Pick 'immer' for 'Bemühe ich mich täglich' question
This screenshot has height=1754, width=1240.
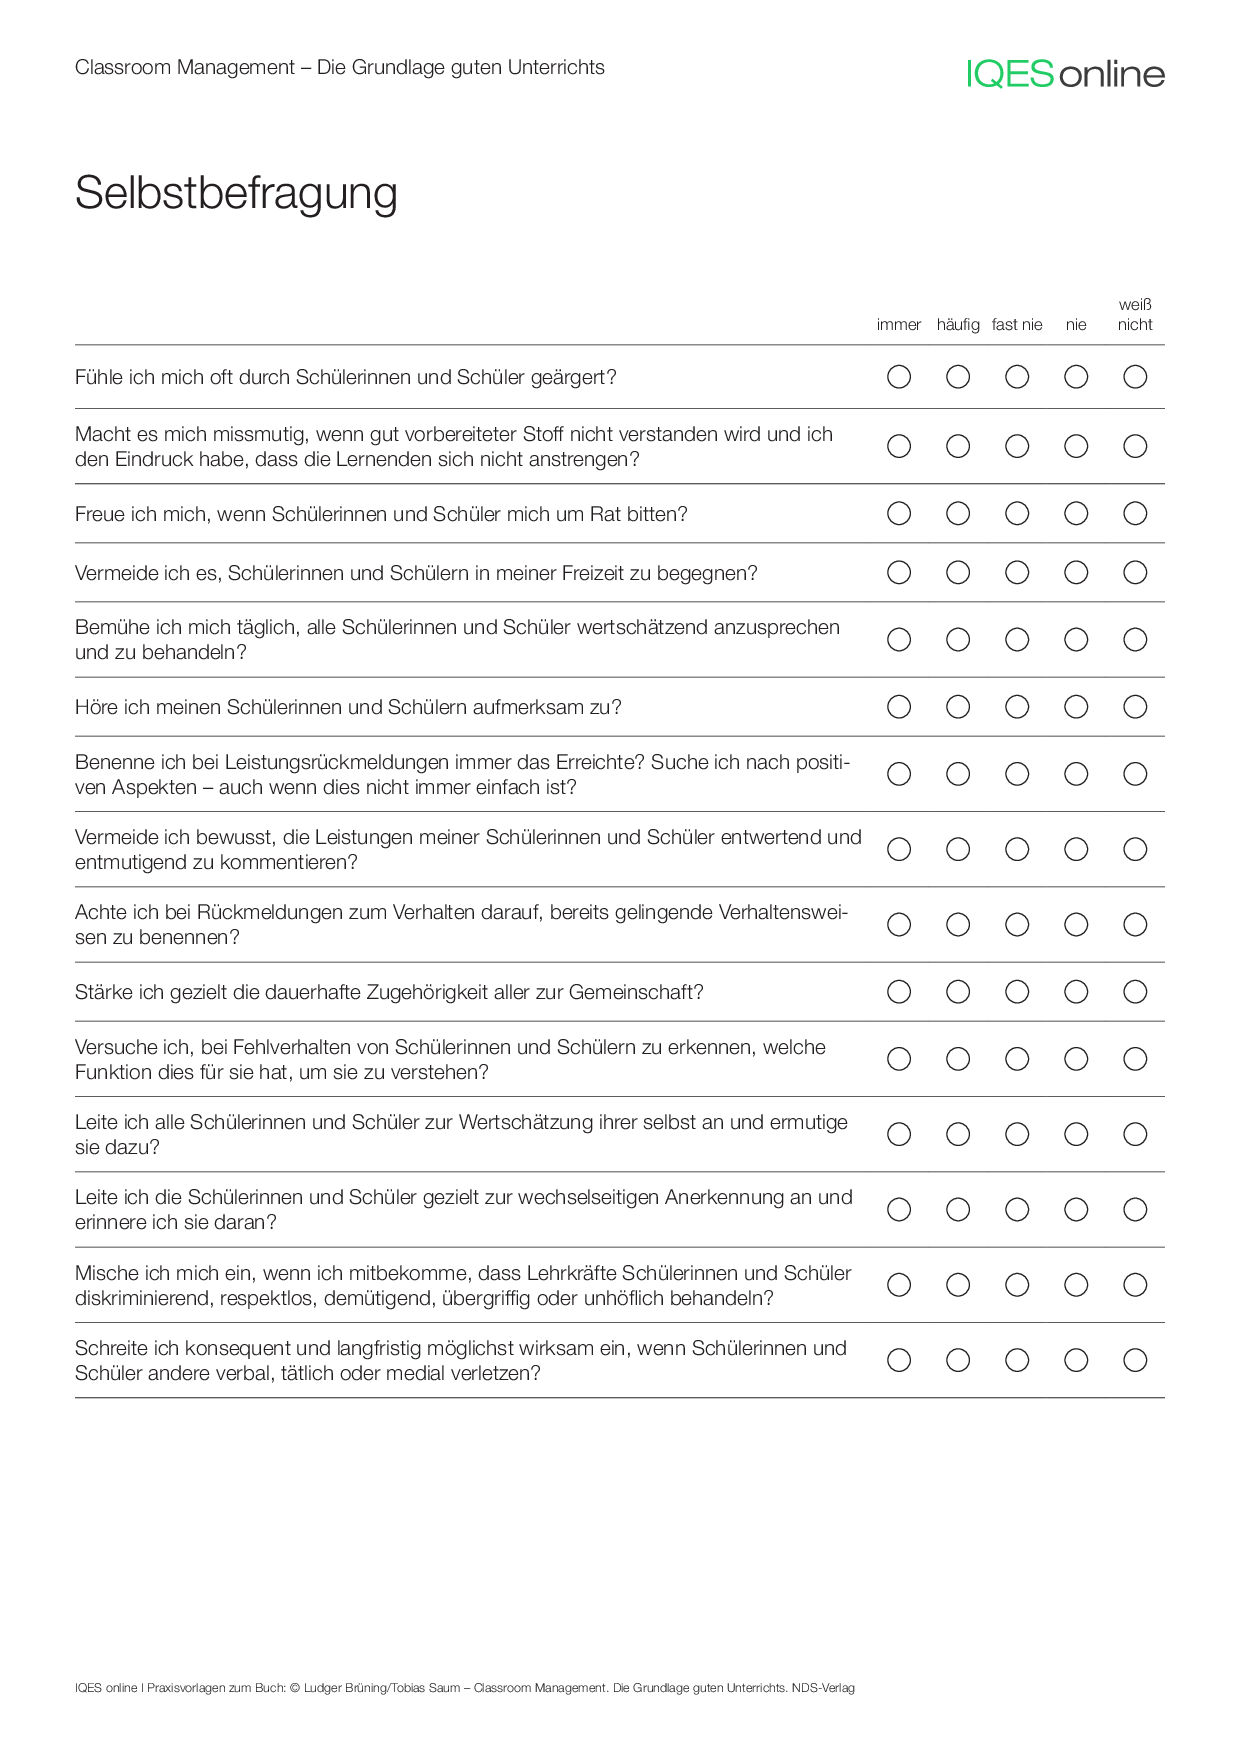[x=899, y=640]
